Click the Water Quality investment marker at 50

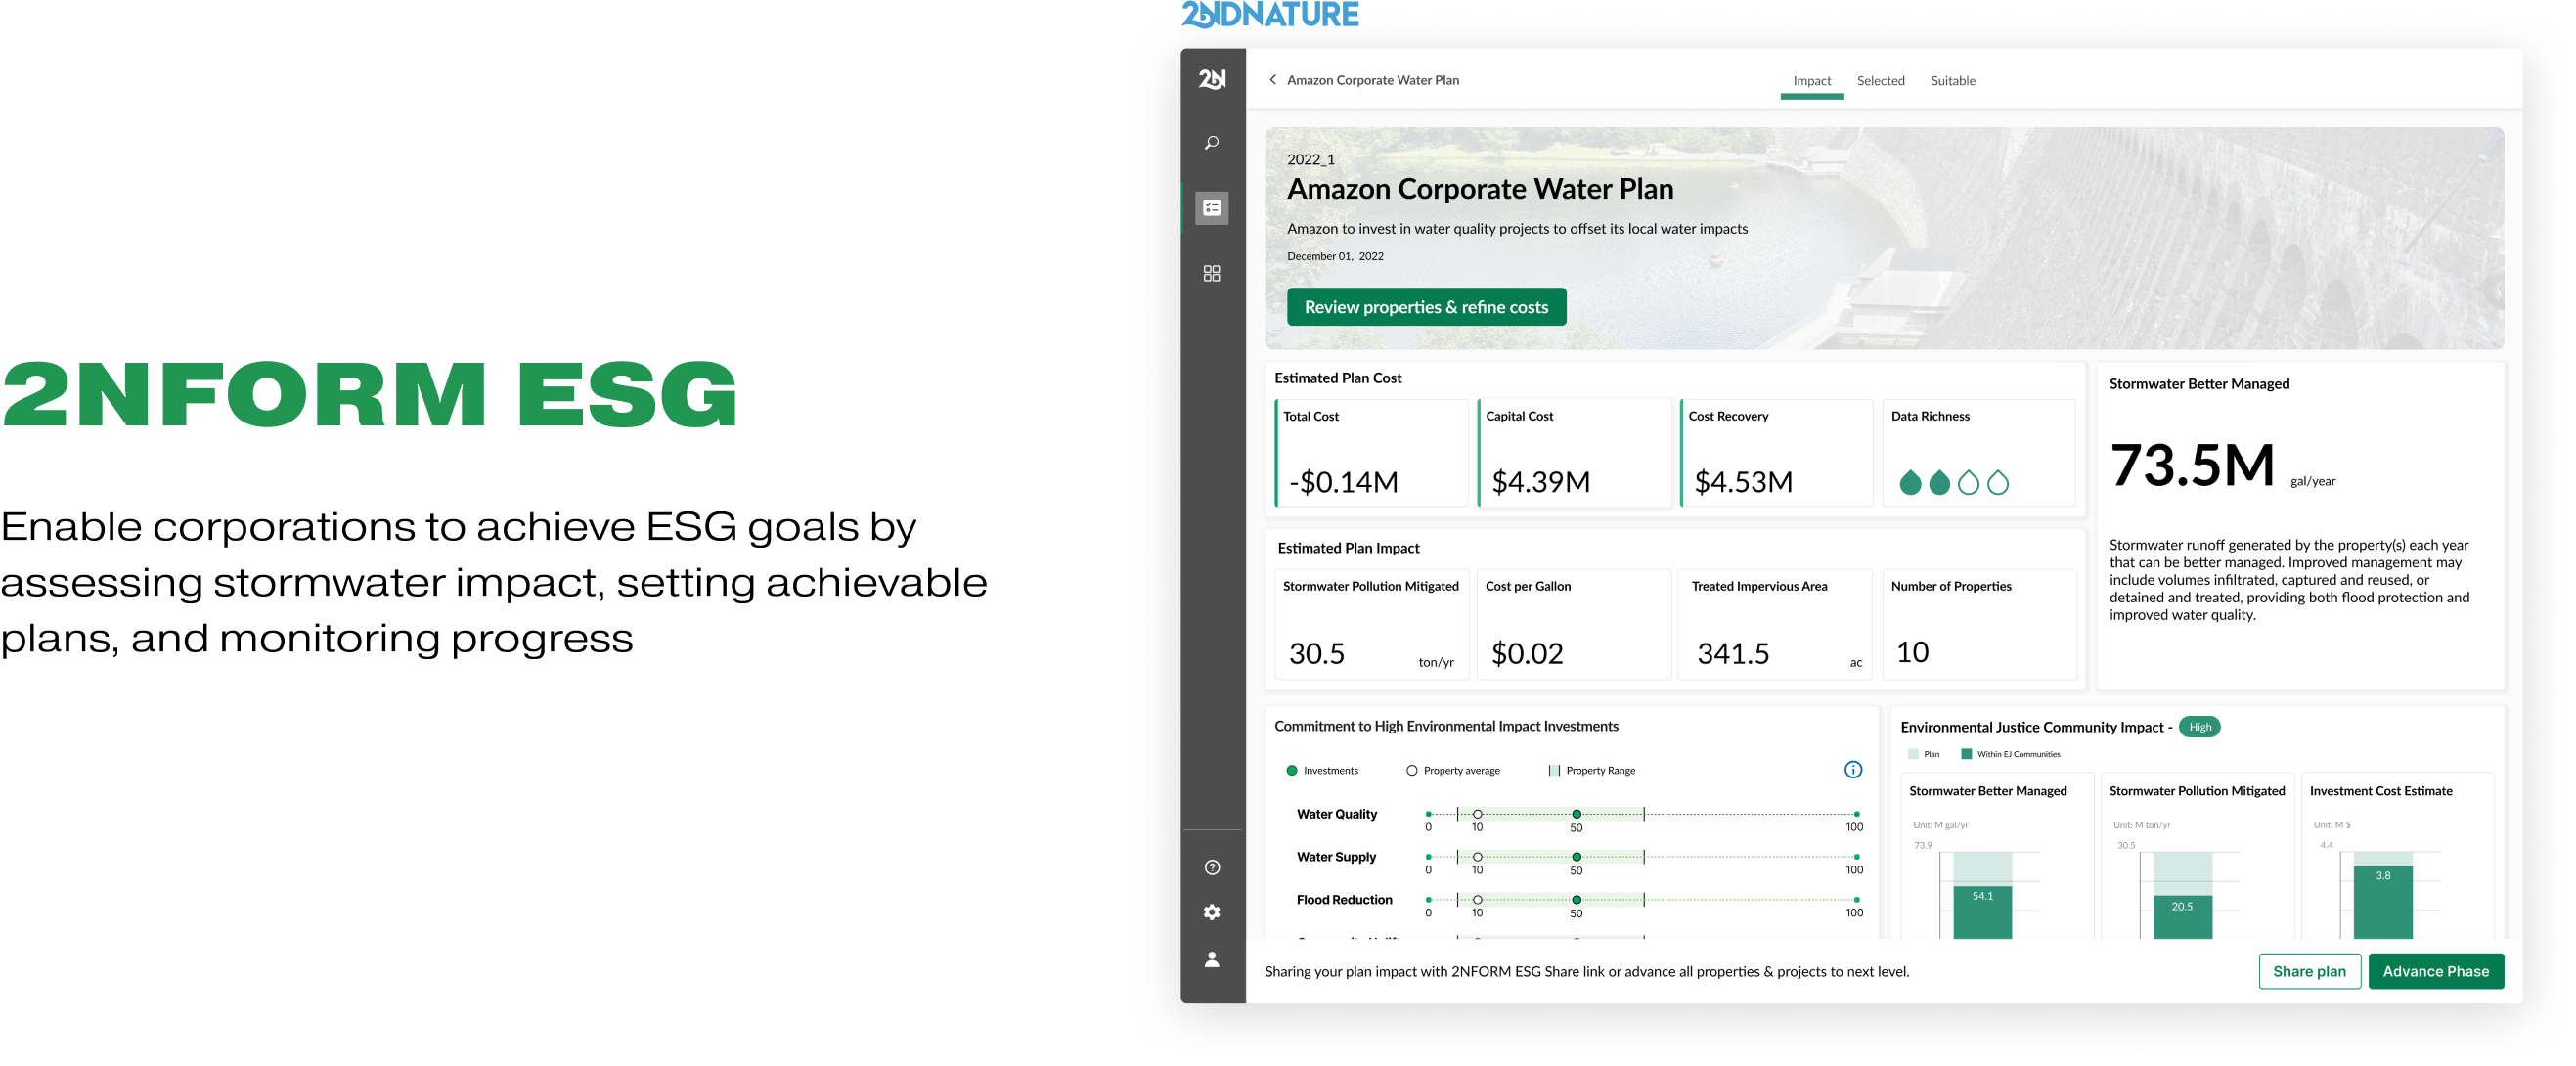(1576, 814)
